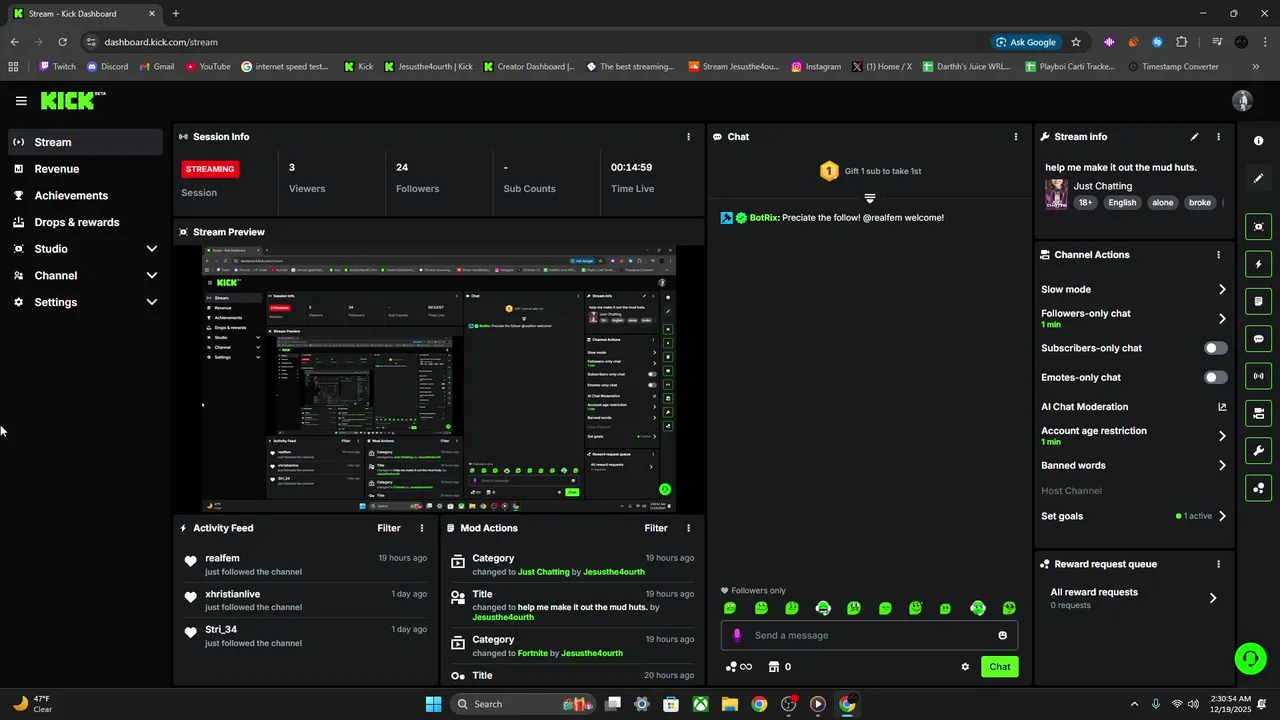Screen dimensions: 1280x720
Task: Select Stream in left sidebar
Action: 85,142
